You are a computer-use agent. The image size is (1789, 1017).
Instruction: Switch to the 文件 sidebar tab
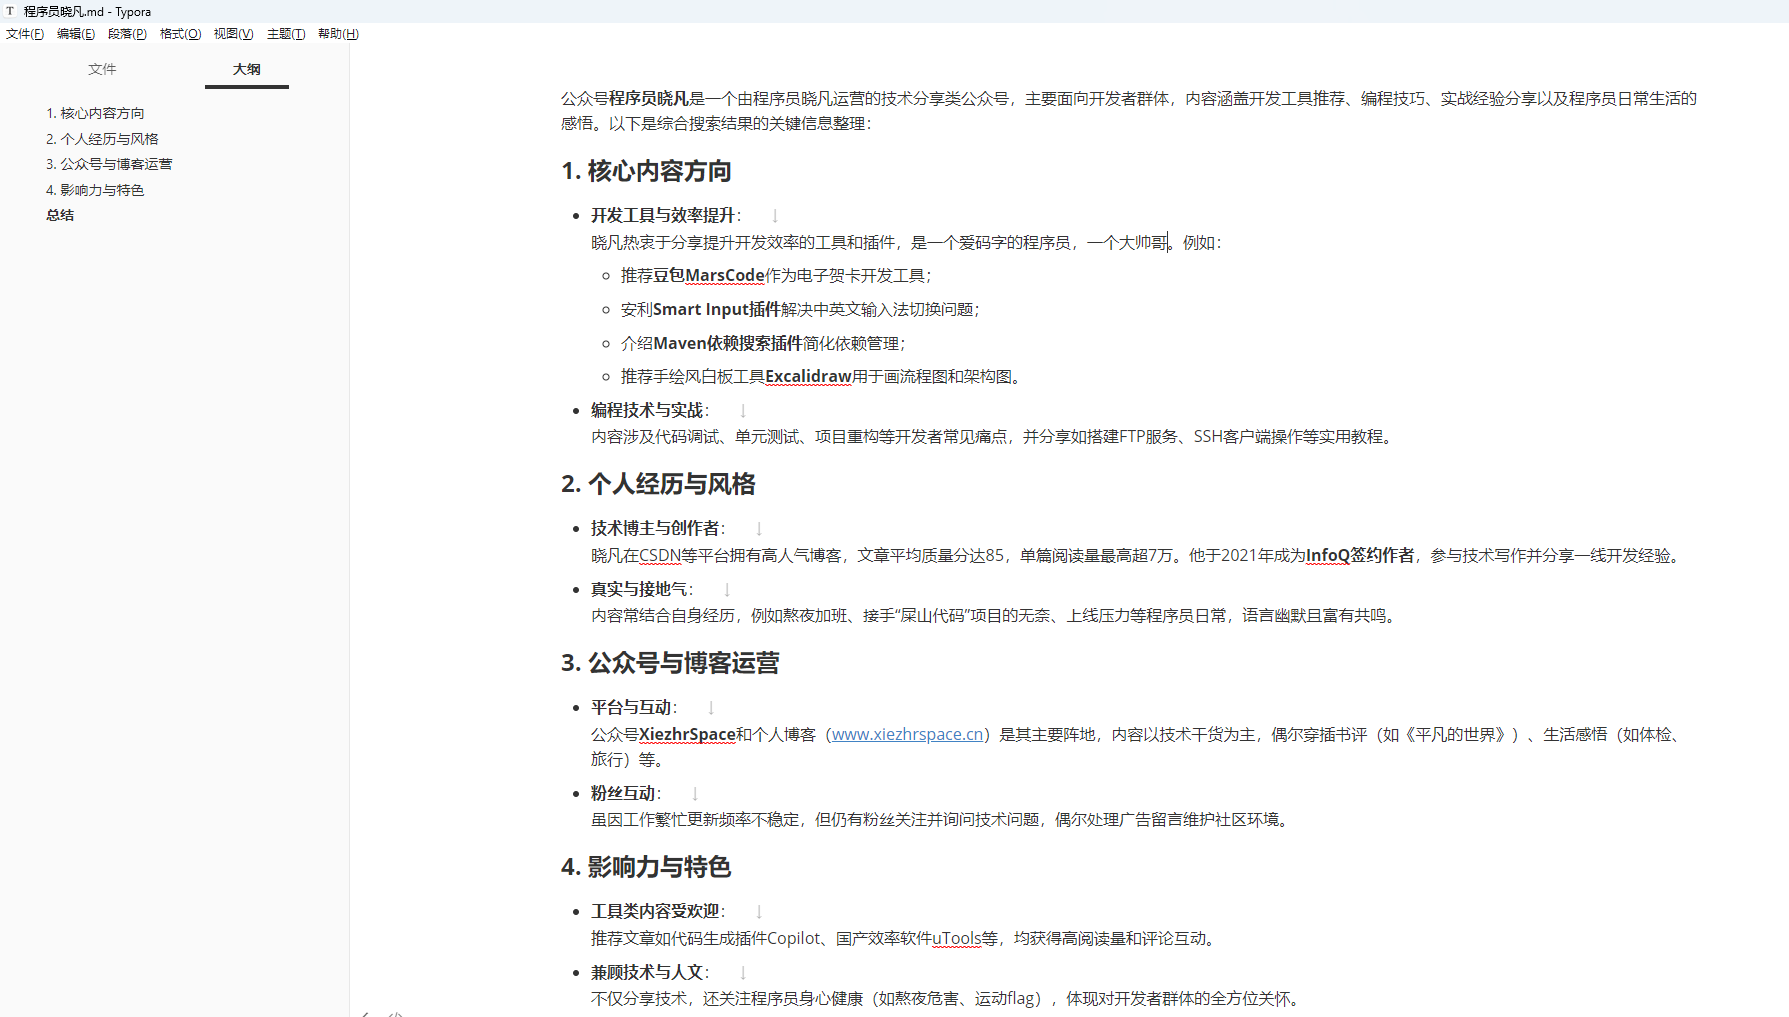pyautogui.click(x=102, y=69)
